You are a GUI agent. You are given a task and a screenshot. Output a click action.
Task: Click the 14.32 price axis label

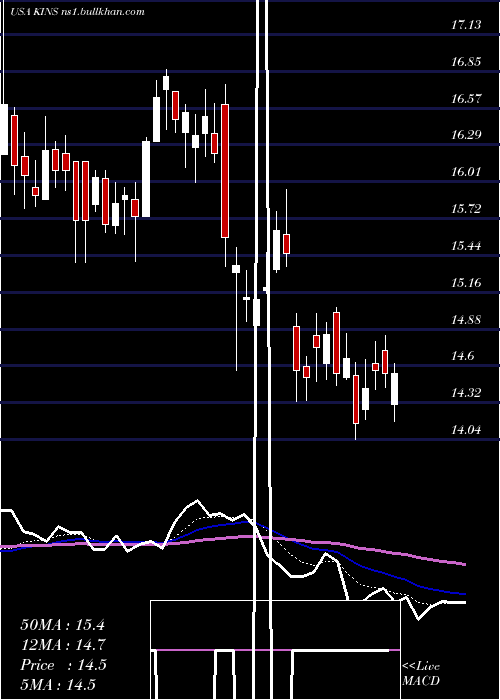tap(466, 393)
